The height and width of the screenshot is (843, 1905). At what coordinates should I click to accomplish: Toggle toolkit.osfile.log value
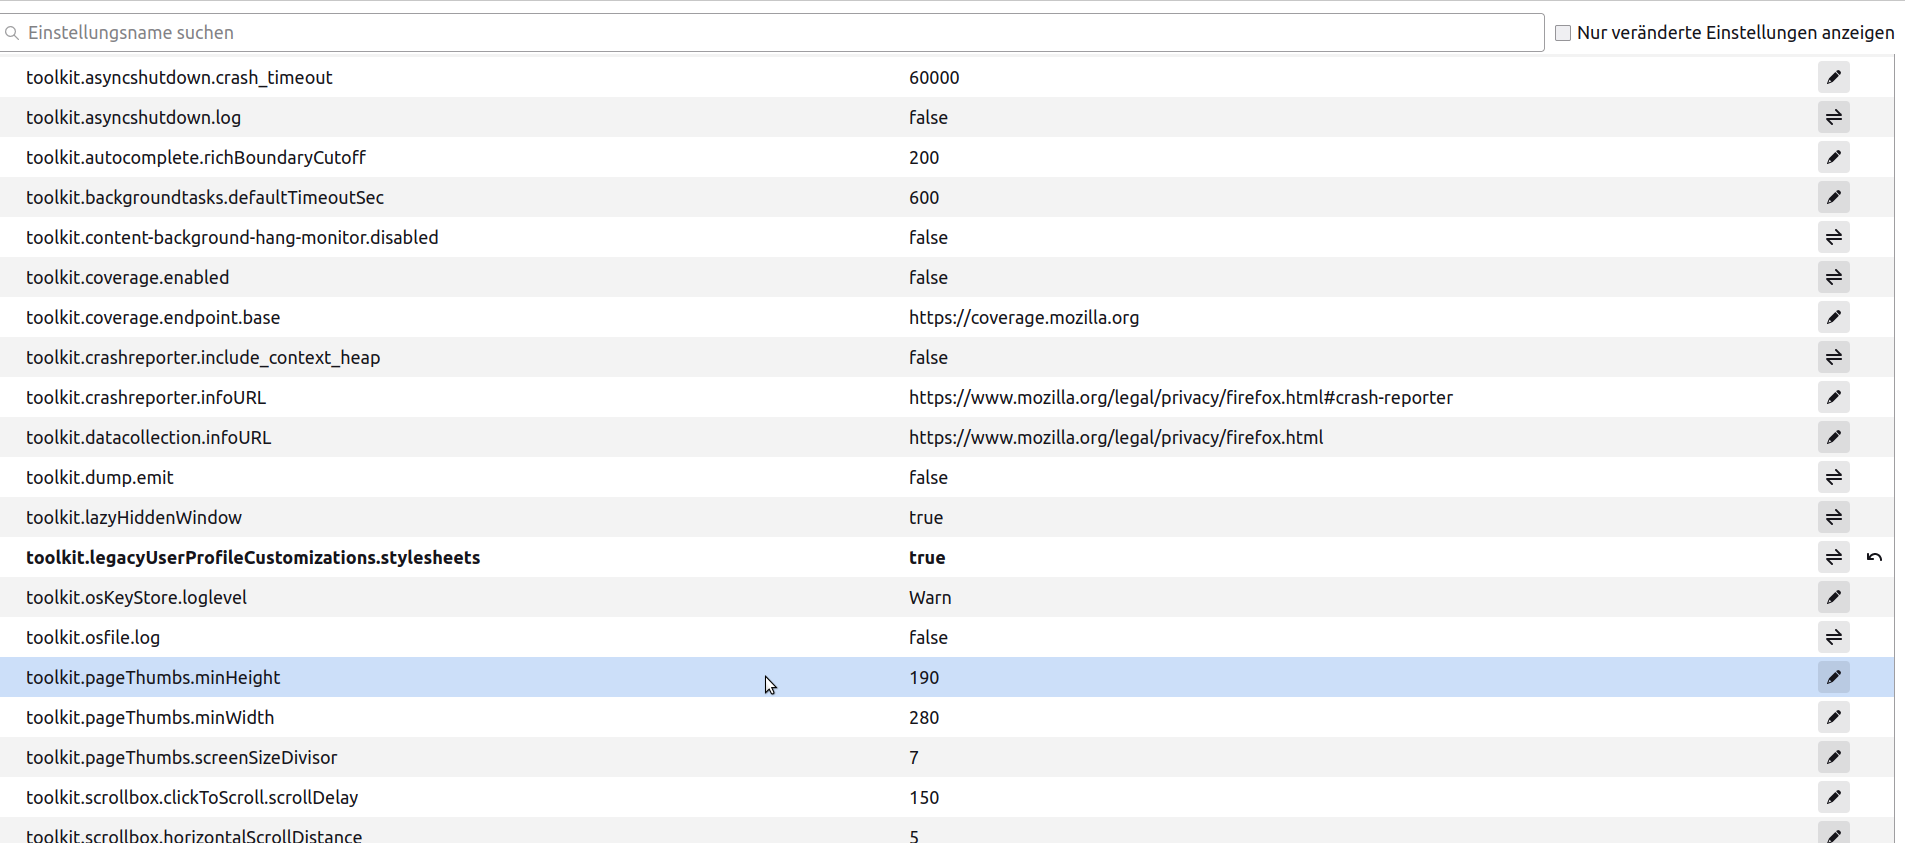coord(1833,637)
